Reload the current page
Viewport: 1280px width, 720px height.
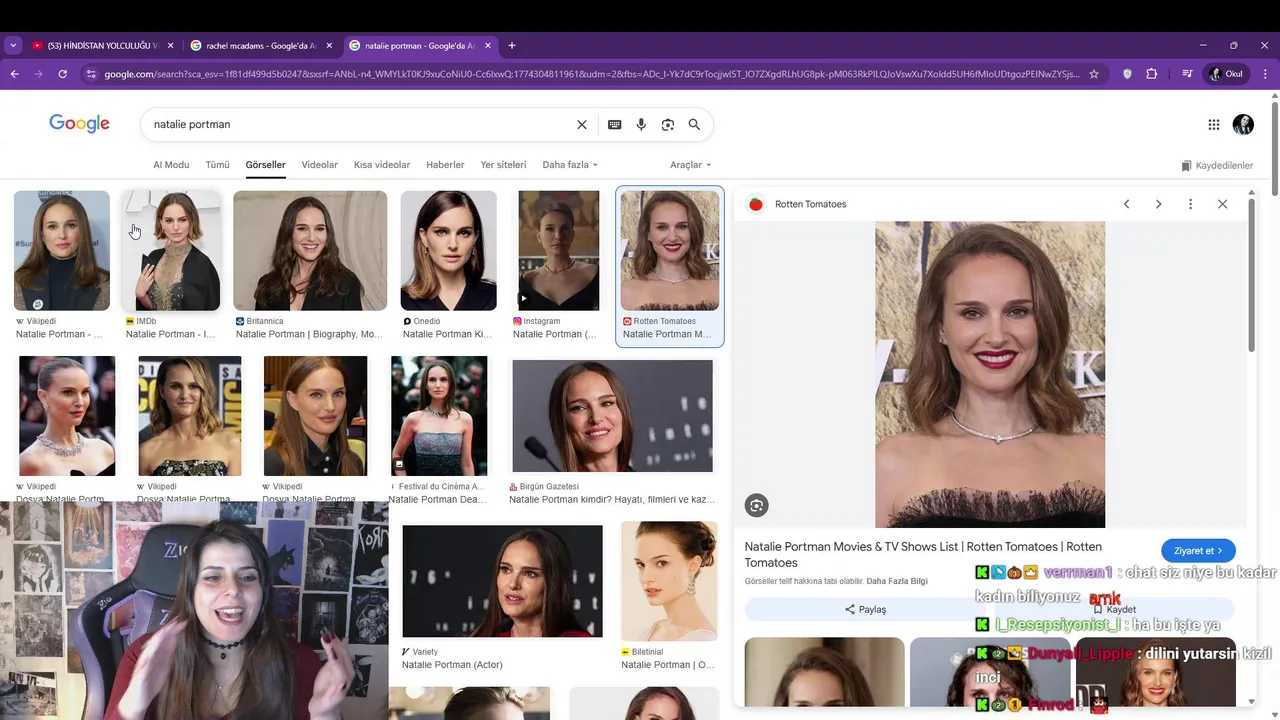pyautogui.click(x=62, y=74)
